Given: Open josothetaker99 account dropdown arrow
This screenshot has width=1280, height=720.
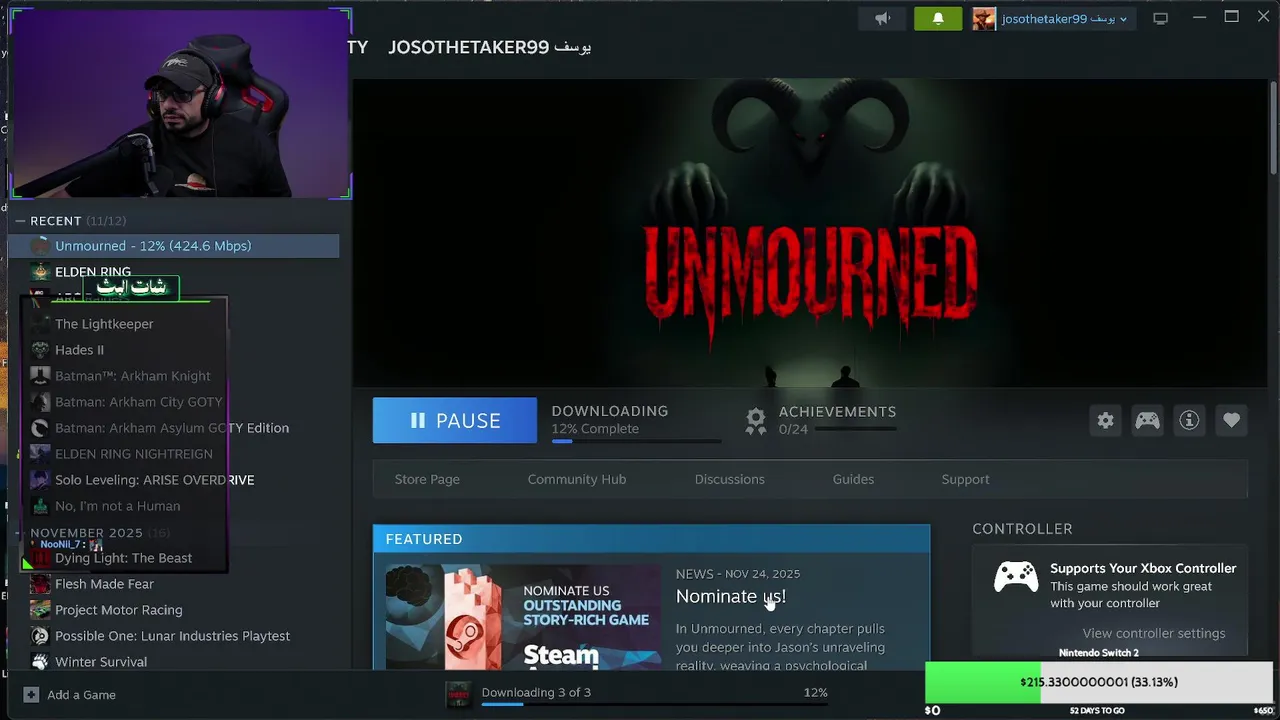Looking at the screenshot, I should point(1123,19).
